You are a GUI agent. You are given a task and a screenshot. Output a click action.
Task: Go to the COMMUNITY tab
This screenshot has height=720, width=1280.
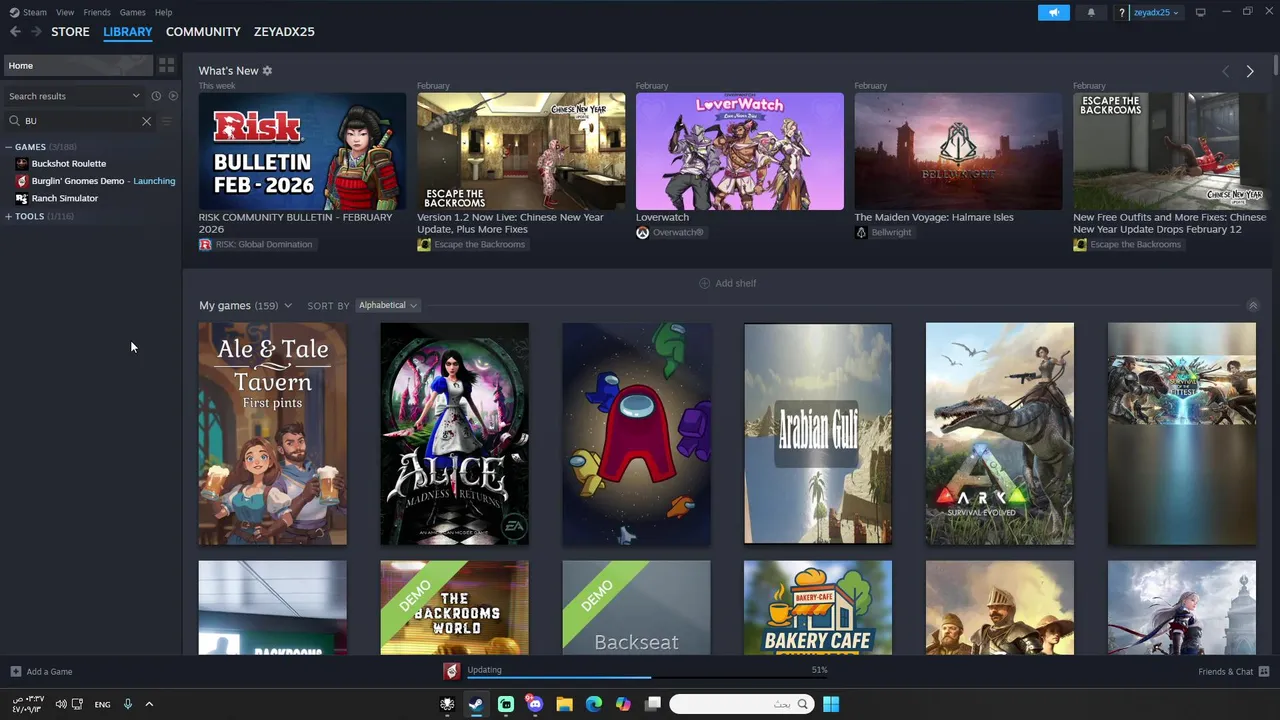pos(203,32)
